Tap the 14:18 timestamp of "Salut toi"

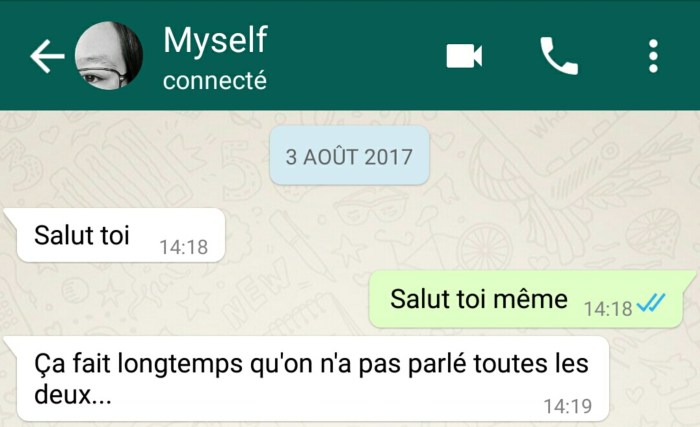tap(183, 247)
